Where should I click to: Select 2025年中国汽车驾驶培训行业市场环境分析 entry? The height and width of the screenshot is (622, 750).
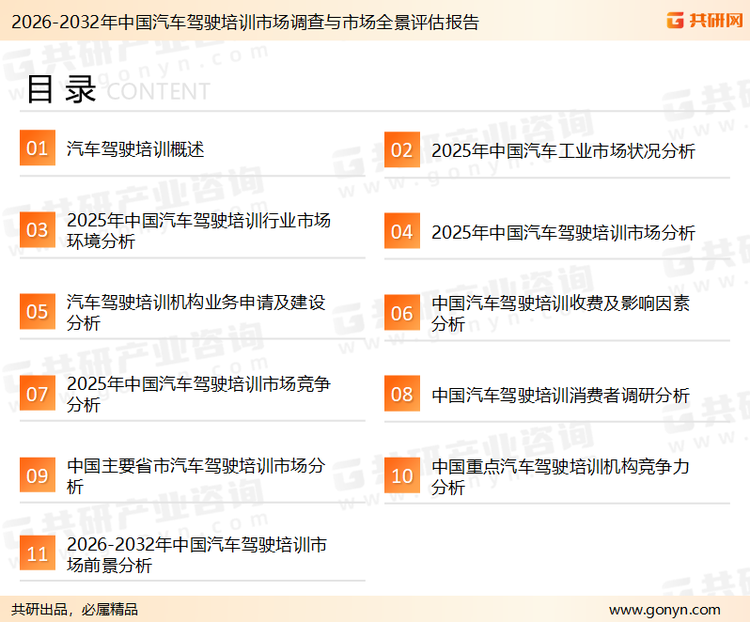pyautogui.click(x=199, y=231)
